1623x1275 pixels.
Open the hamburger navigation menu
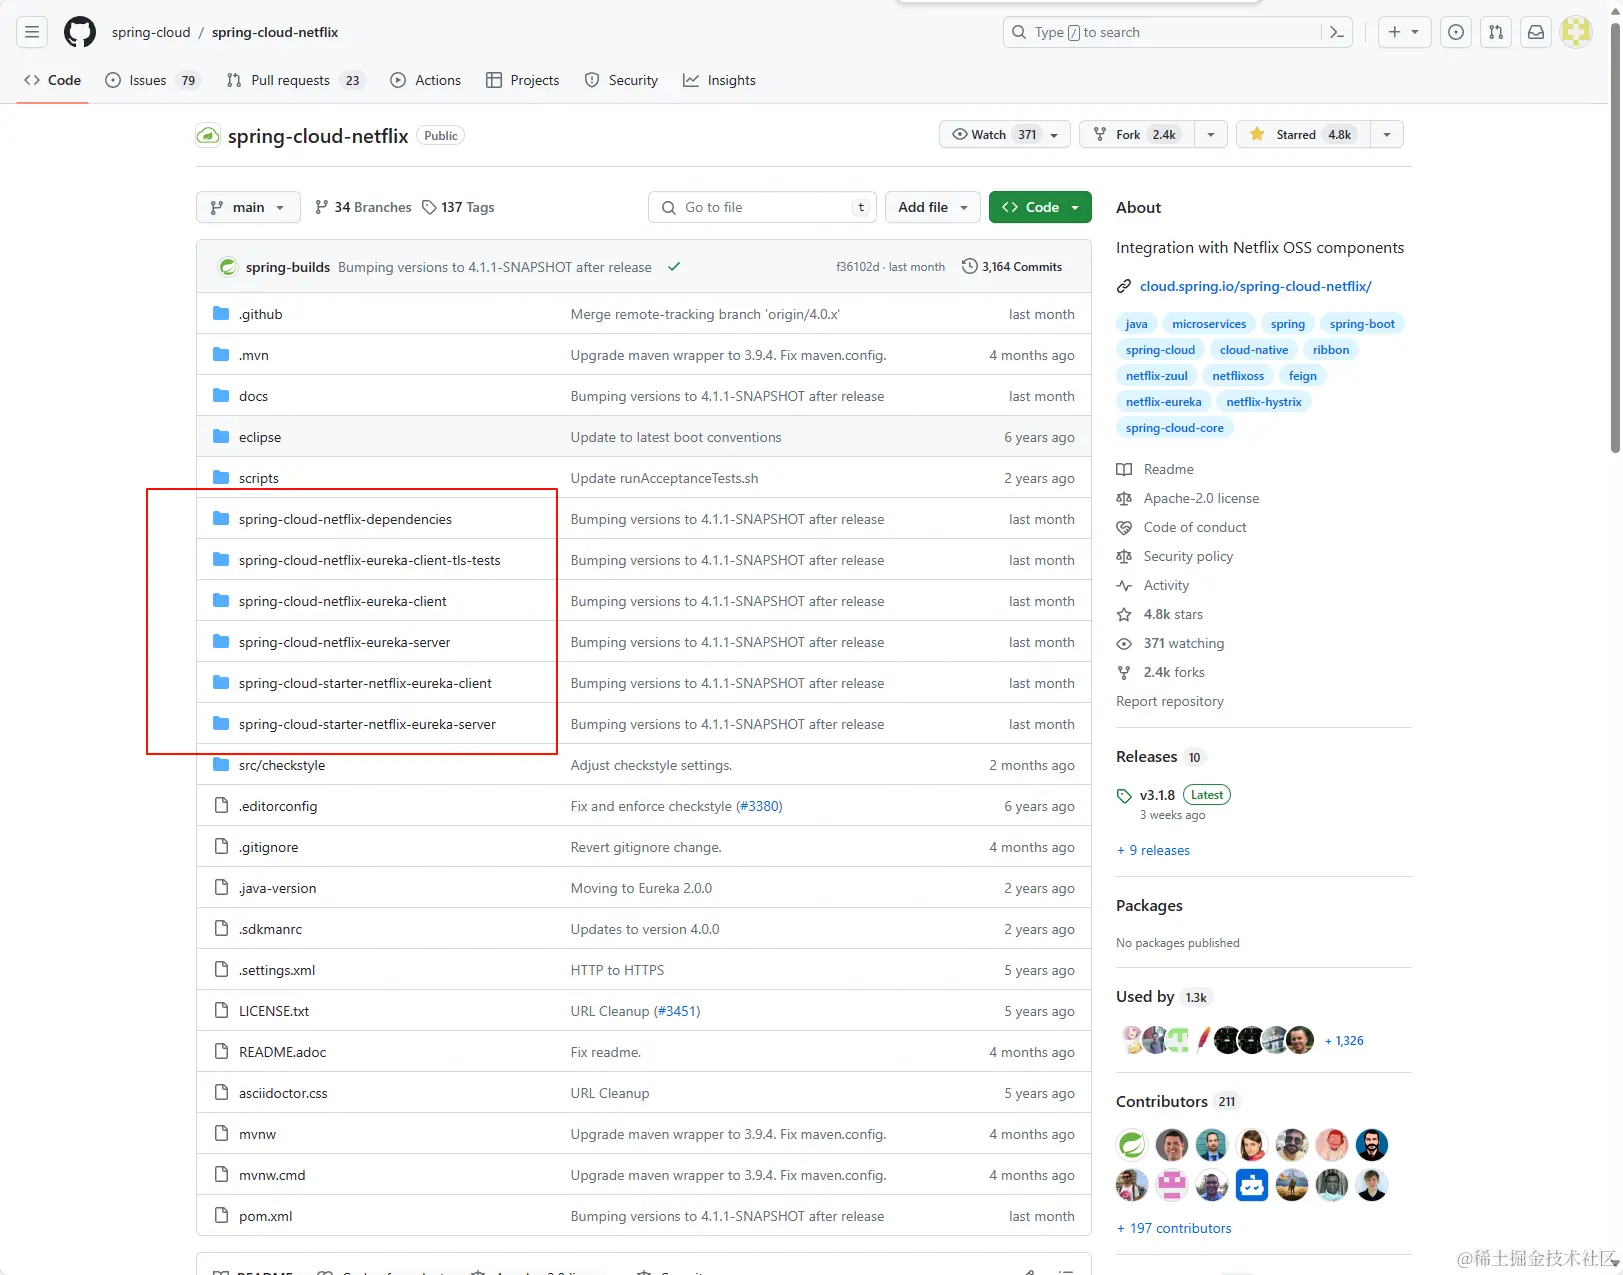[x=32, y=32]
